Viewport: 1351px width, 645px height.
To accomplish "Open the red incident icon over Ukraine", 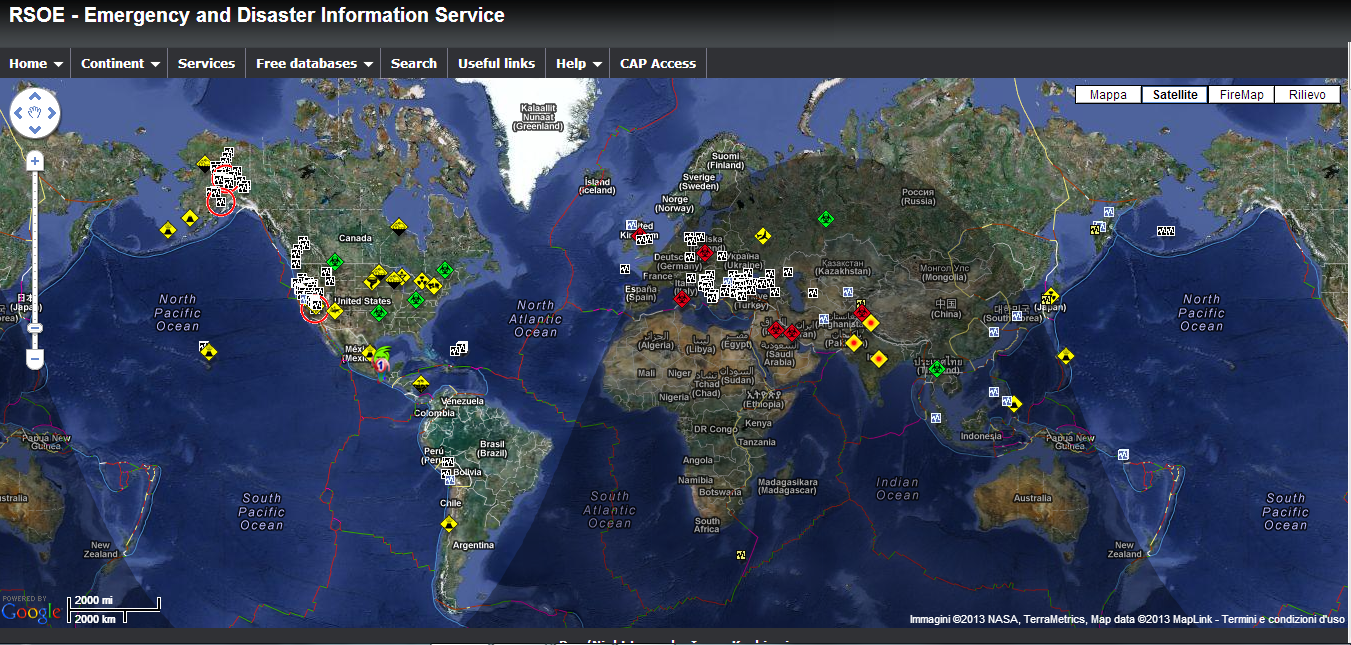I will [706, 253].
